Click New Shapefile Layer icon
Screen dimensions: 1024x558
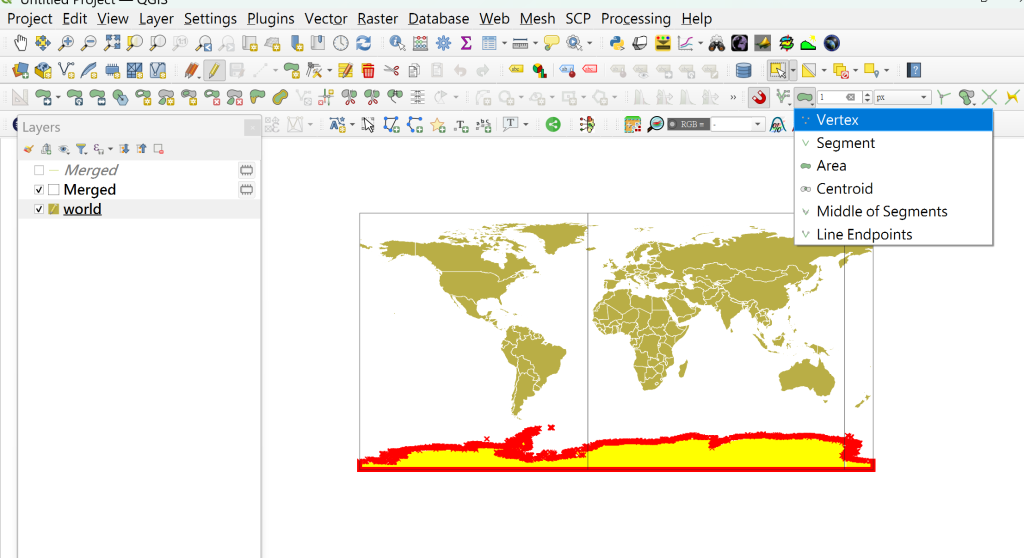(x=66, y=70)
